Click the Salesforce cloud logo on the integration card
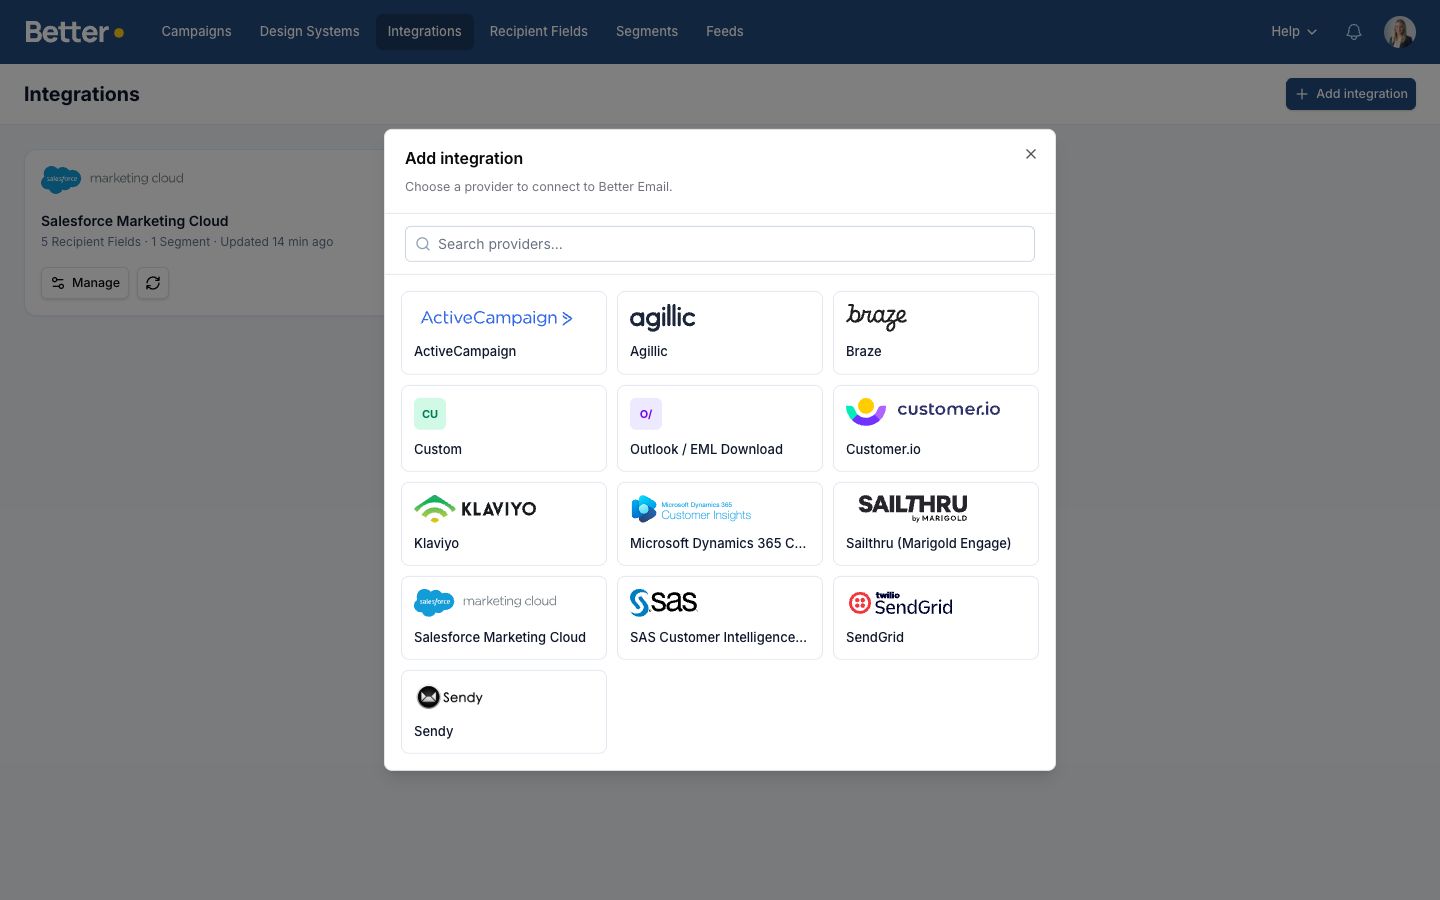 [61, 180]
